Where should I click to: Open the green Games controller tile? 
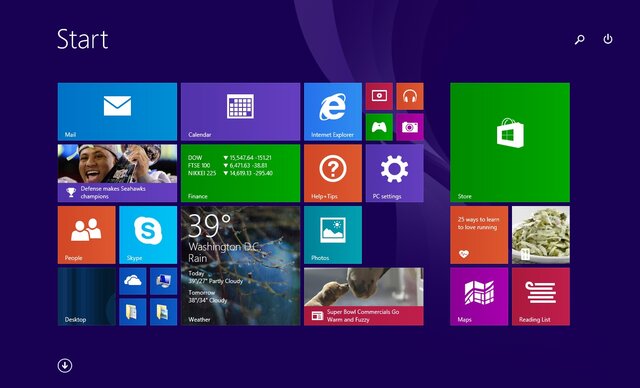(x=379, y=127)
